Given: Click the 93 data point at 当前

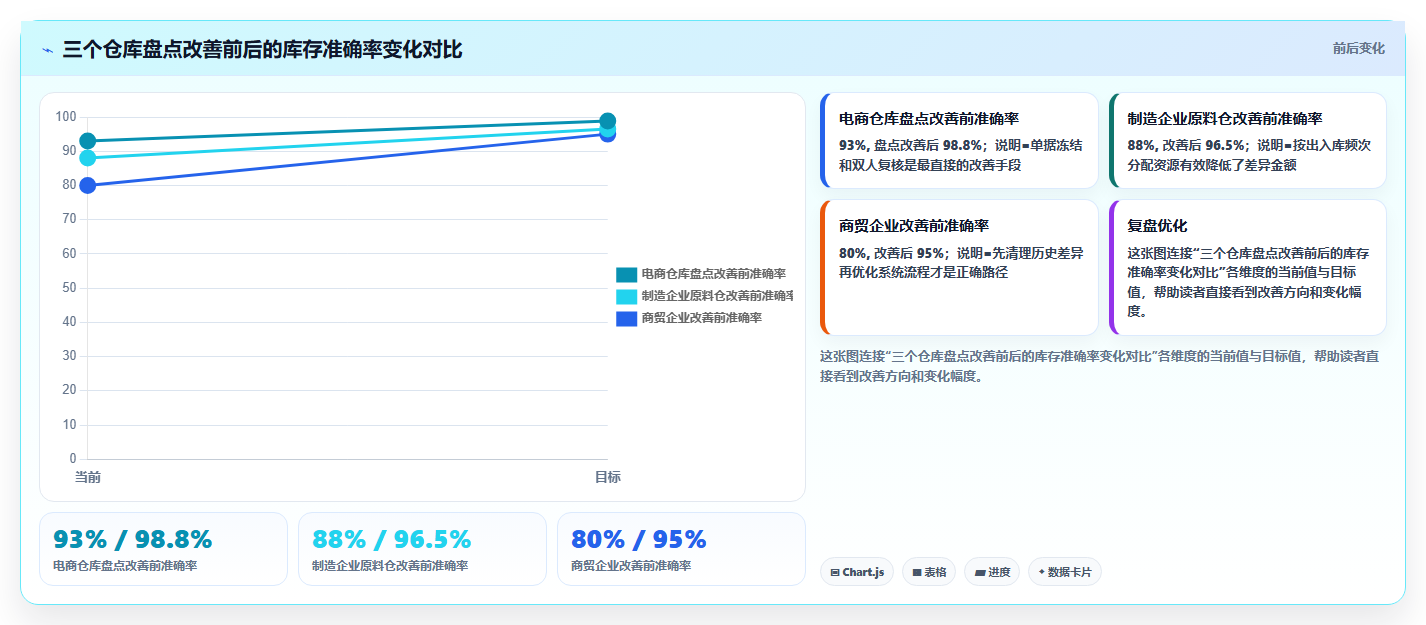Looking at the screenshot, I should pyautogui.click(x=88, y=141).
